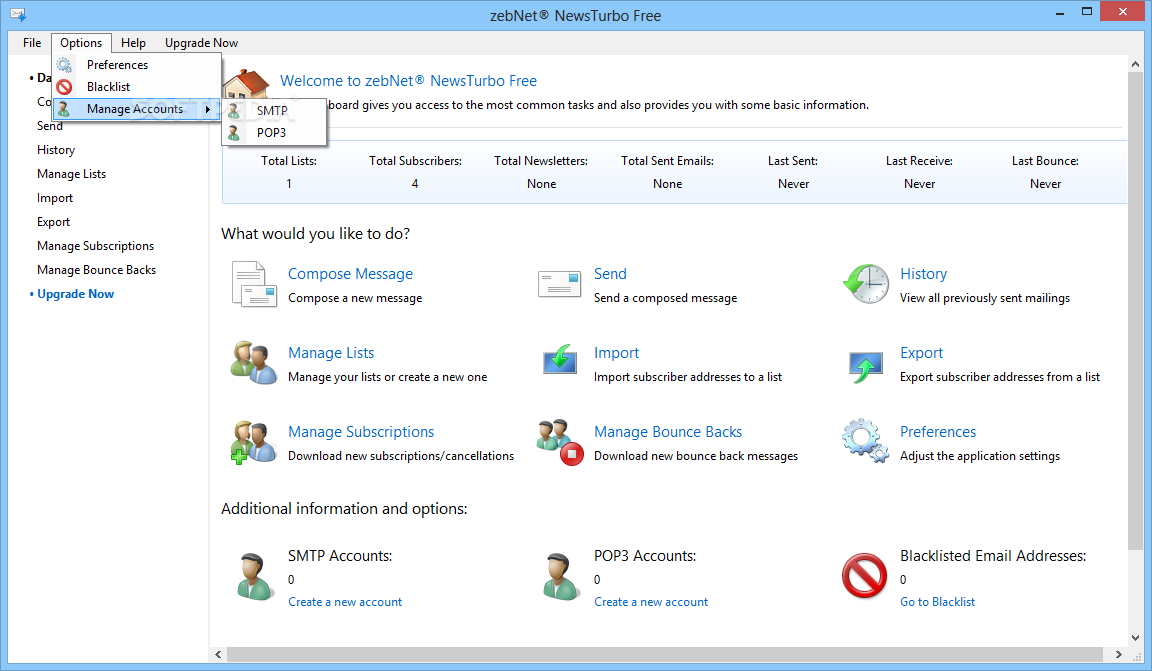Open the Help menu
The width and height of the screenshot is (1152, 671).
(x=133, y=43)
